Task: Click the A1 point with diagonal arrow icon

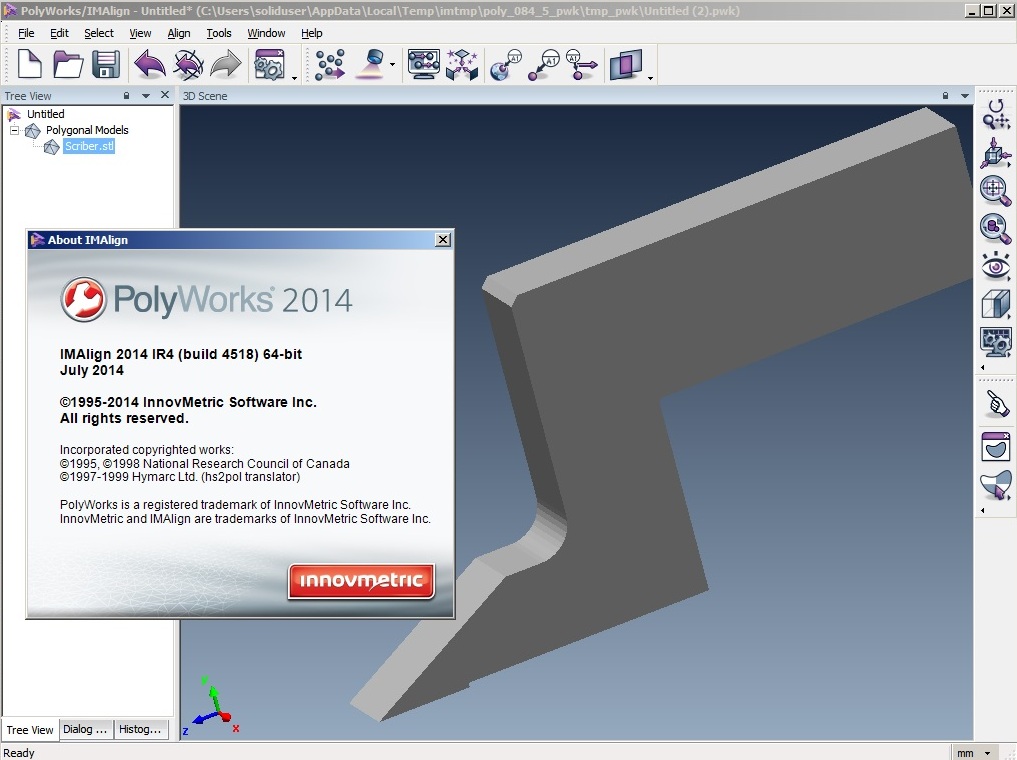Action: click(x=544, y=64)
